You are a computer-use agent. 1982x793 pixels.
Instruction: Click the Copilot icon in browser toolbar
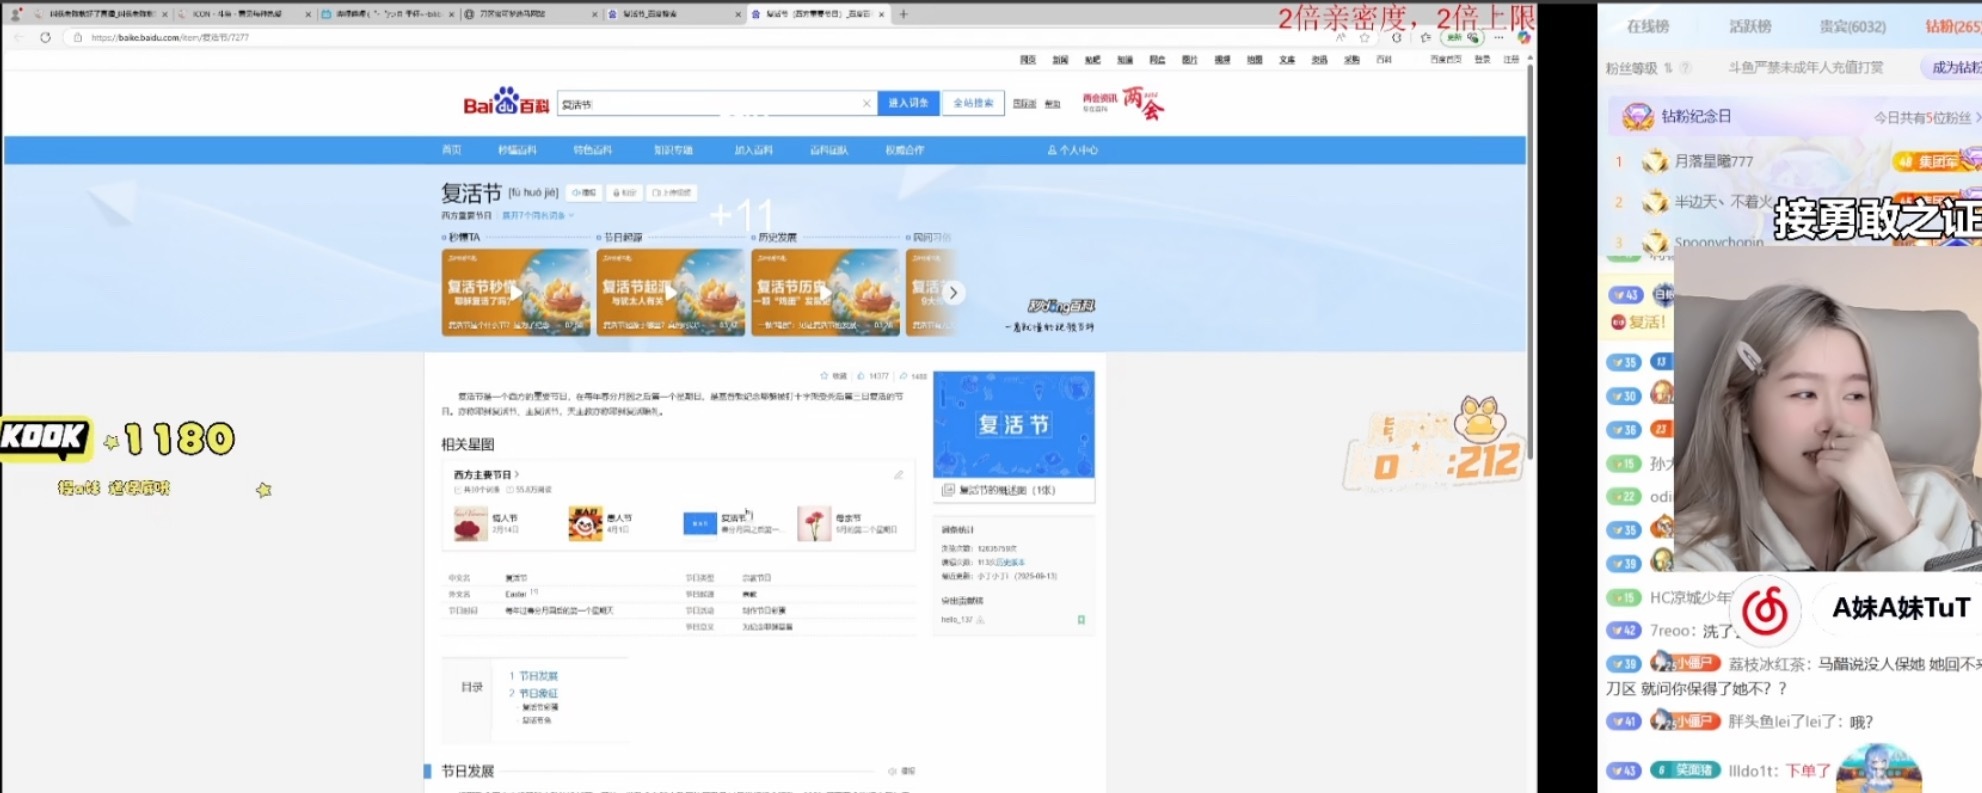point(1523,38)
